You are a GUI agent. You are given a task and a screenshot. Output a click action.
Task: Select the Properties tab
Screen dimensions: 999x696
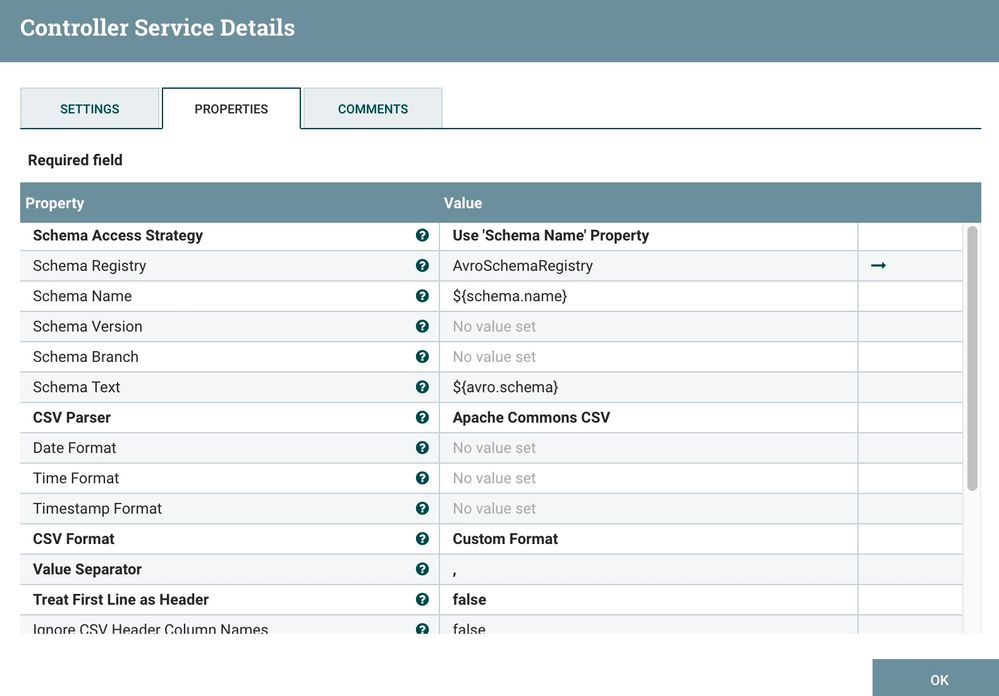click(231, 109)
